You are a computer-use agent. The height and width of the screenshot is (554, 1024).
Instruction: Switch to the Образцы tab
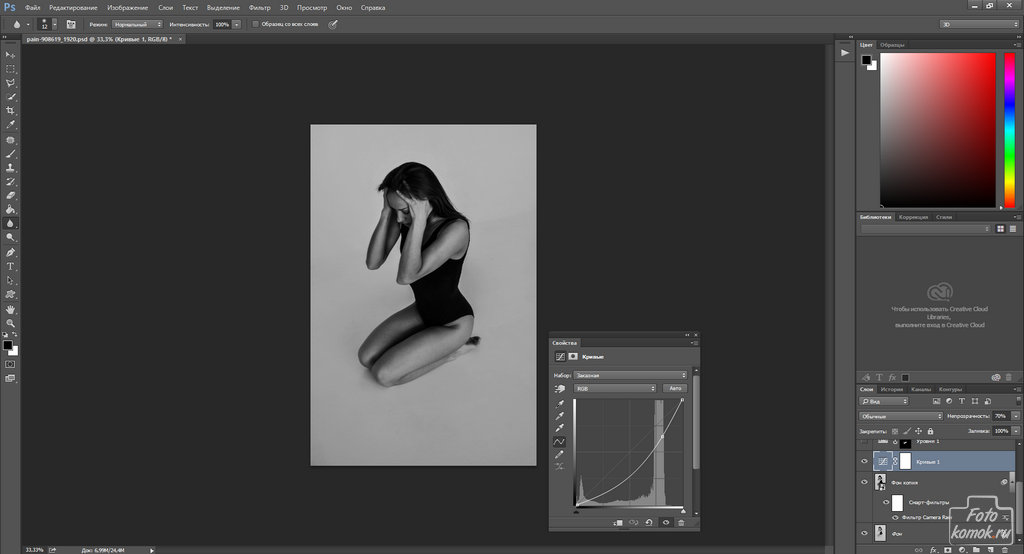(x=892, y=45)
